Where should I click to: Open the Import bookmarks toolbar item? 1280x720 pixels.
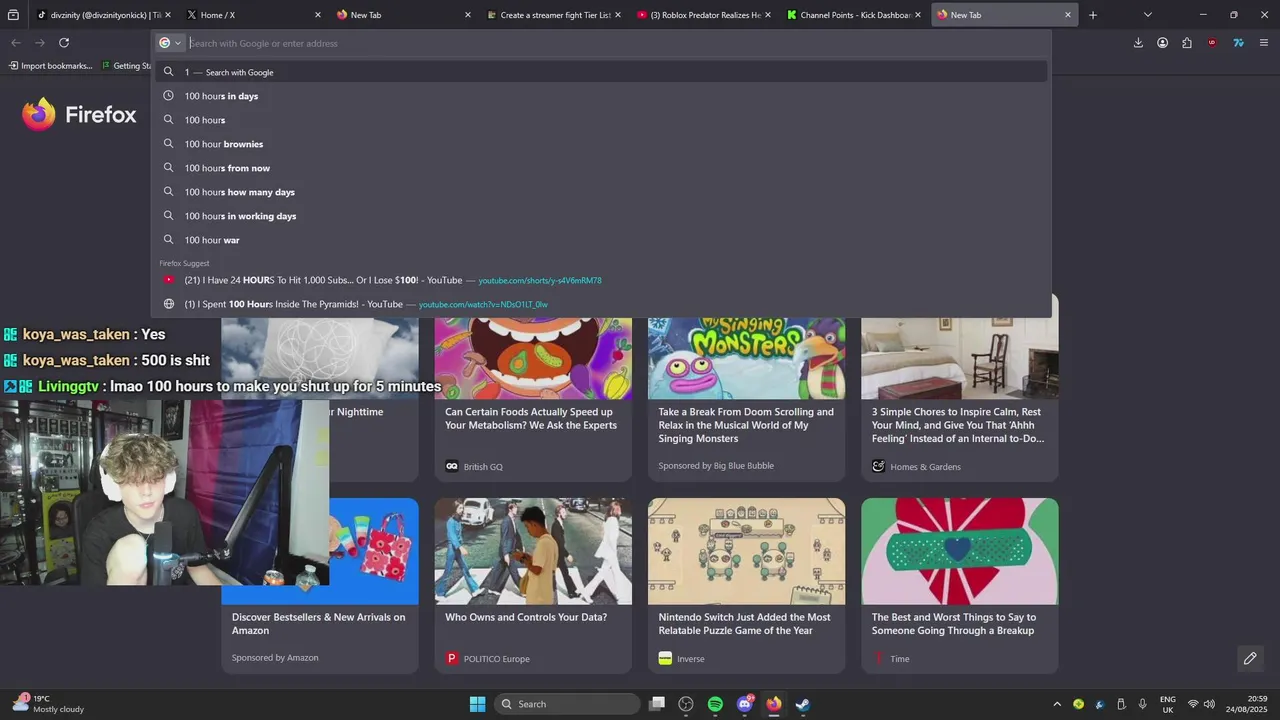(50, 66)
